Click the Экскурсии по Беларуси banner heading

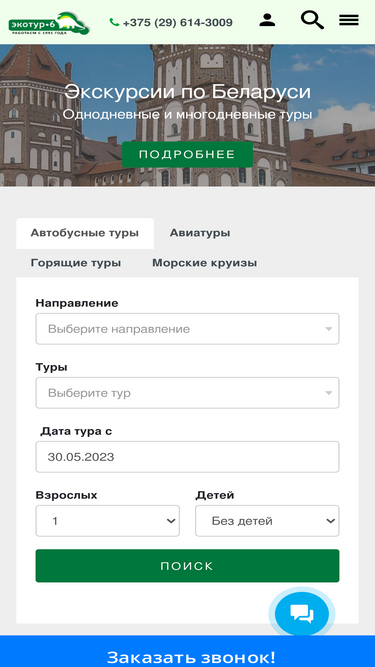[x=188, y=92]
